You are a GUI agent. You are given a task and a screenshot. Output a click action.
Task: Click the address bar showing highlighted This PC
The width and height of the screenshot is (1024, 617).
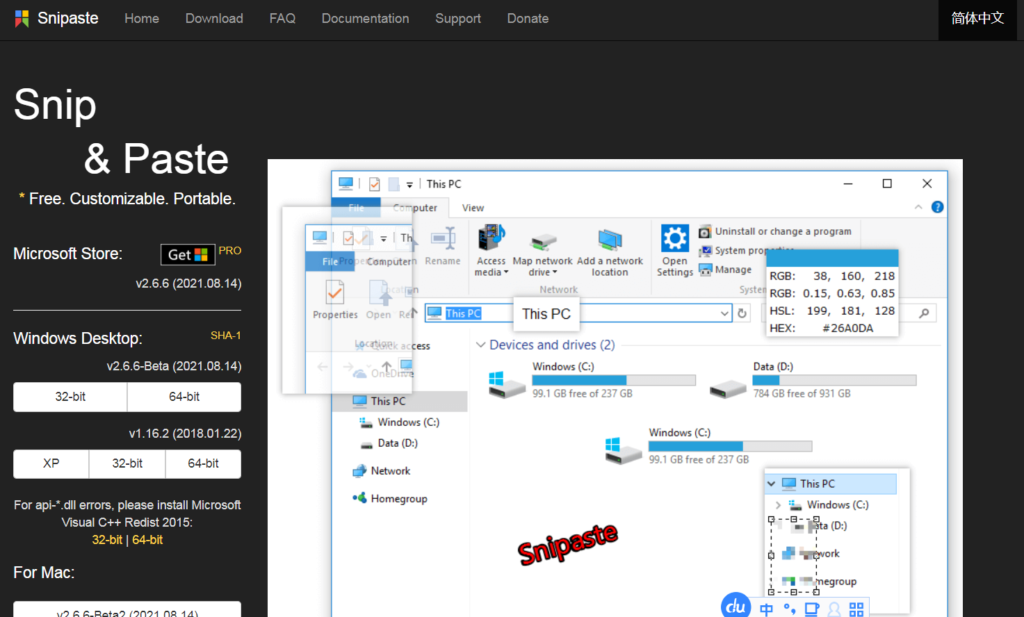[578, 313]
